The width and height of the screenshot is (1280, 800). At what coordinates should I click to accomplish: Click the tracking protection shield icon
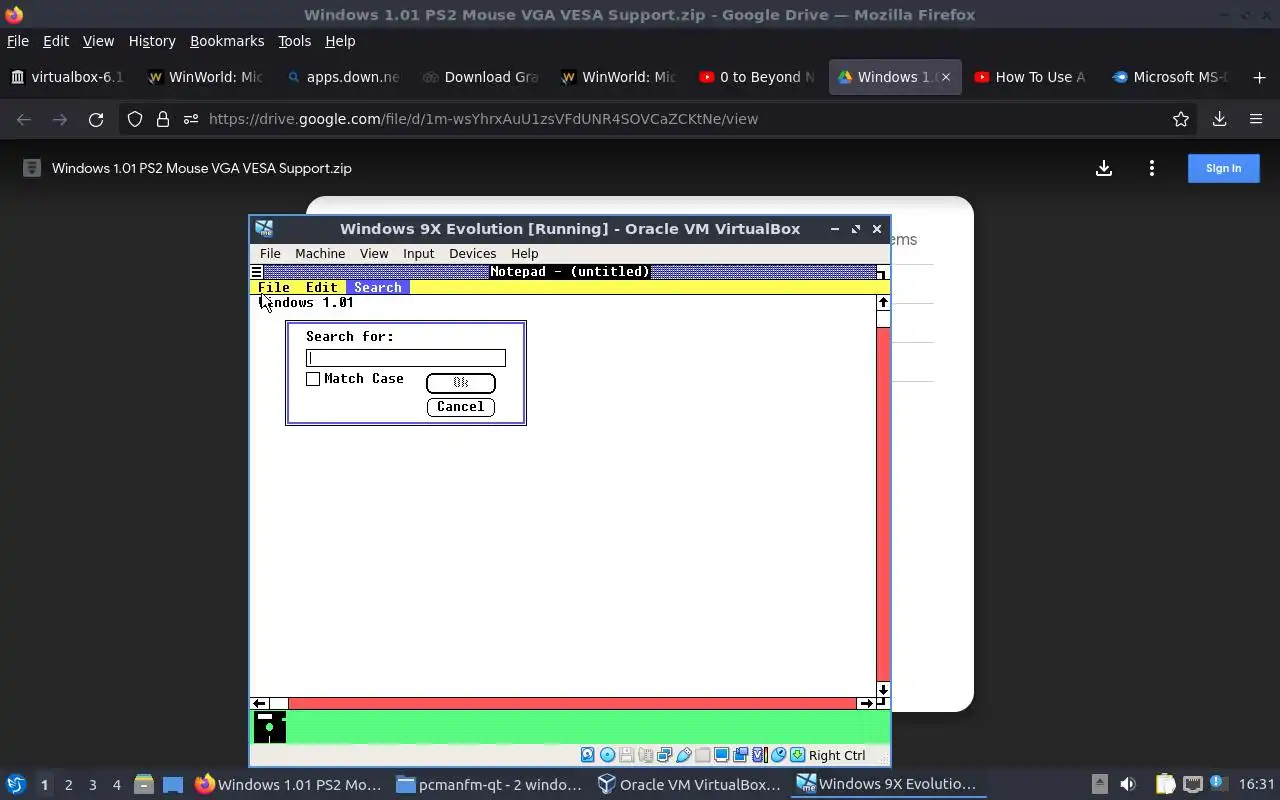pos(135,119)
